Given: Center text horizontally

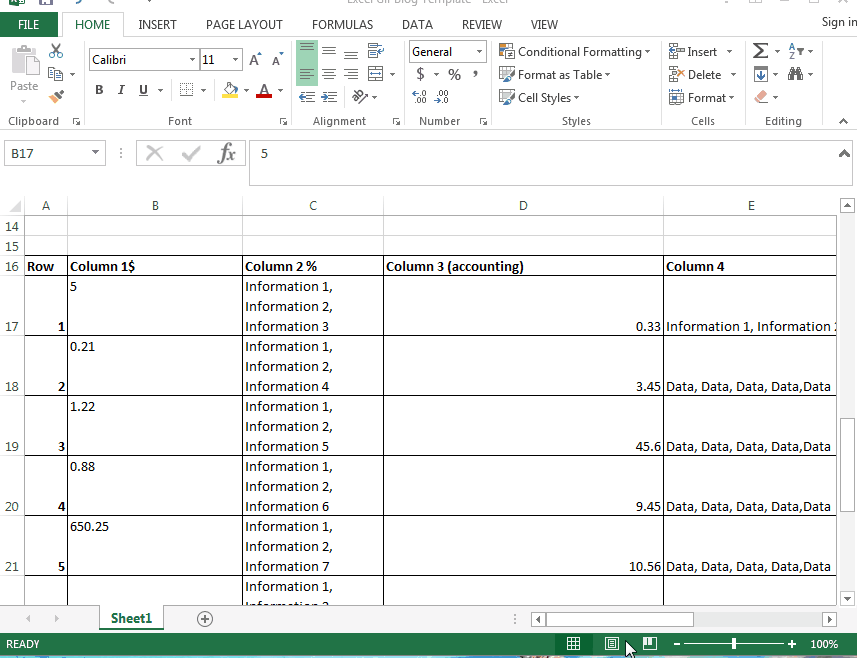Looking at the screenshot, I should (x=329, y=74).
